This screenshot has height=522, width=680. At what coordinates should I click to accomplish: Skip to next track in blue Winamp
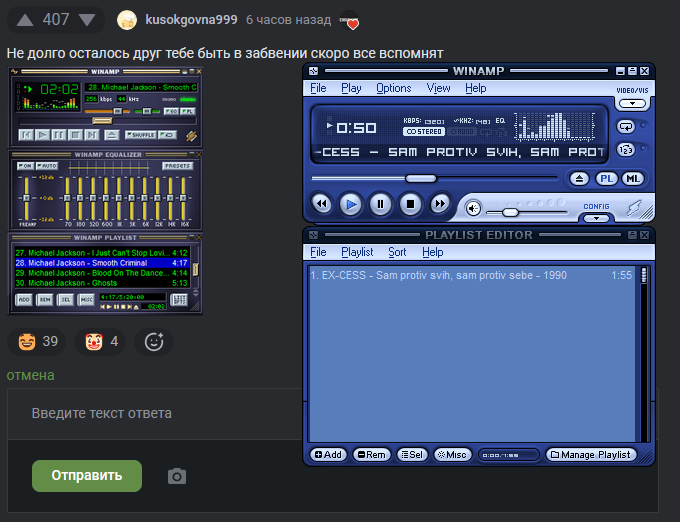click(440, 203)
